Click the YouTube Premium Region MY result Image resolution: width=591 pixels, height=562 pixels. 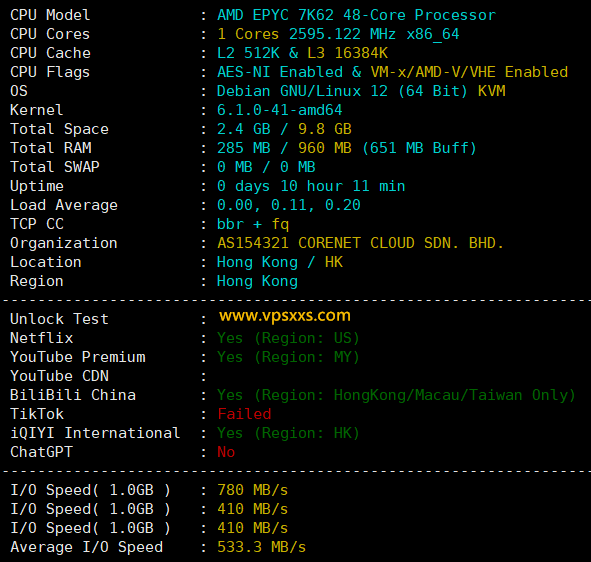tap(288, 357)
